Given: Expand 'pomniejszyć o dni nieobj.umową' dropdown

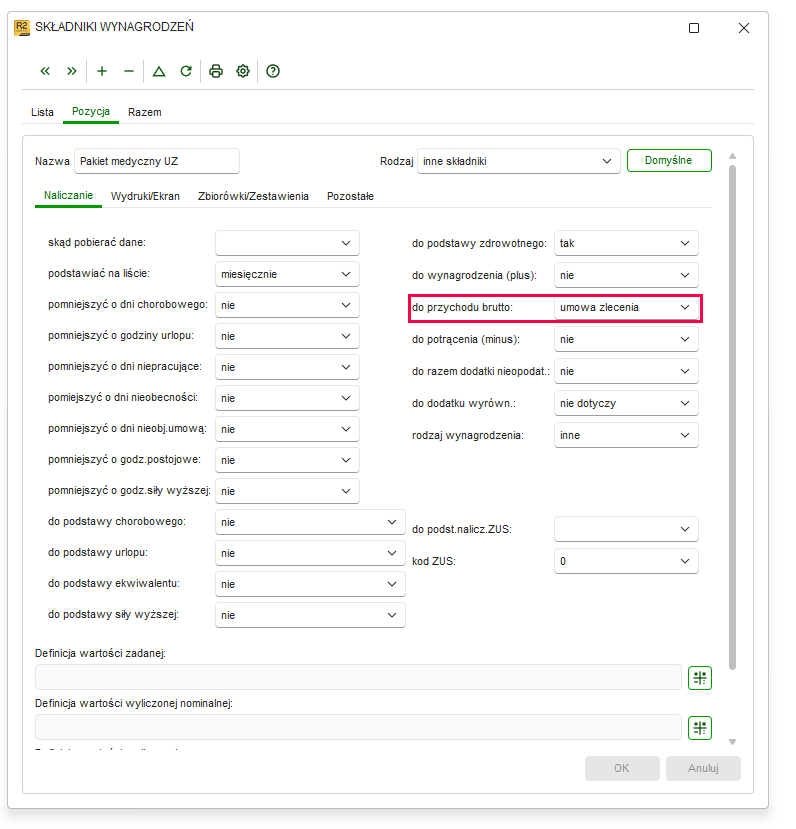Looking at the screenshot, I should [287, 429].
